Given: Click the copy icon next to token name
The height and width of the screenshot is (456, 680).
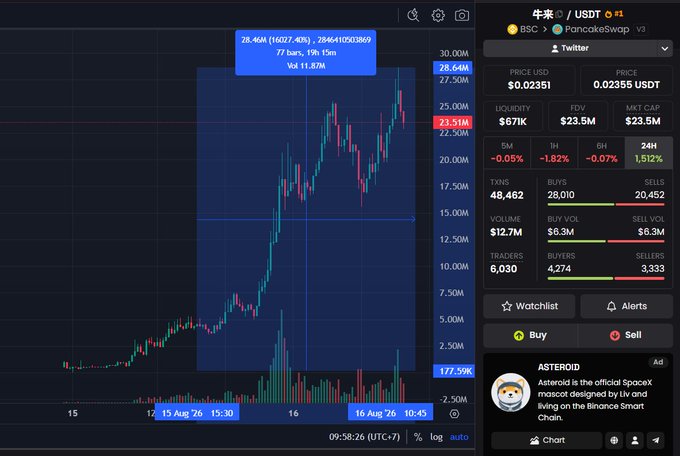Looking at the screenshot, I should (x=559, y=14).
